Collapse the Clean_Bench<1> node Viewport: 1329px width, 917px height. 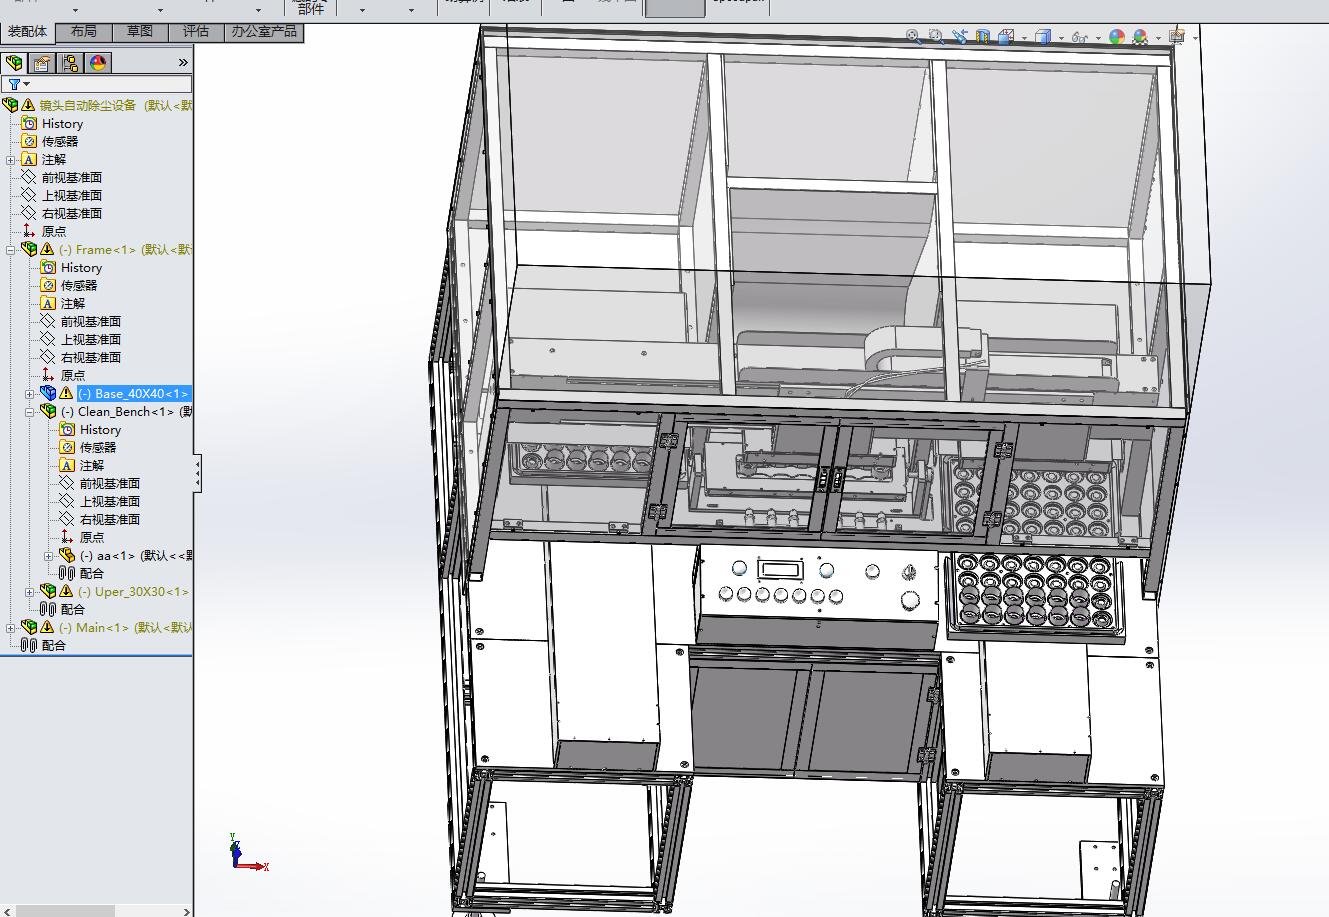tap(29, 412)
